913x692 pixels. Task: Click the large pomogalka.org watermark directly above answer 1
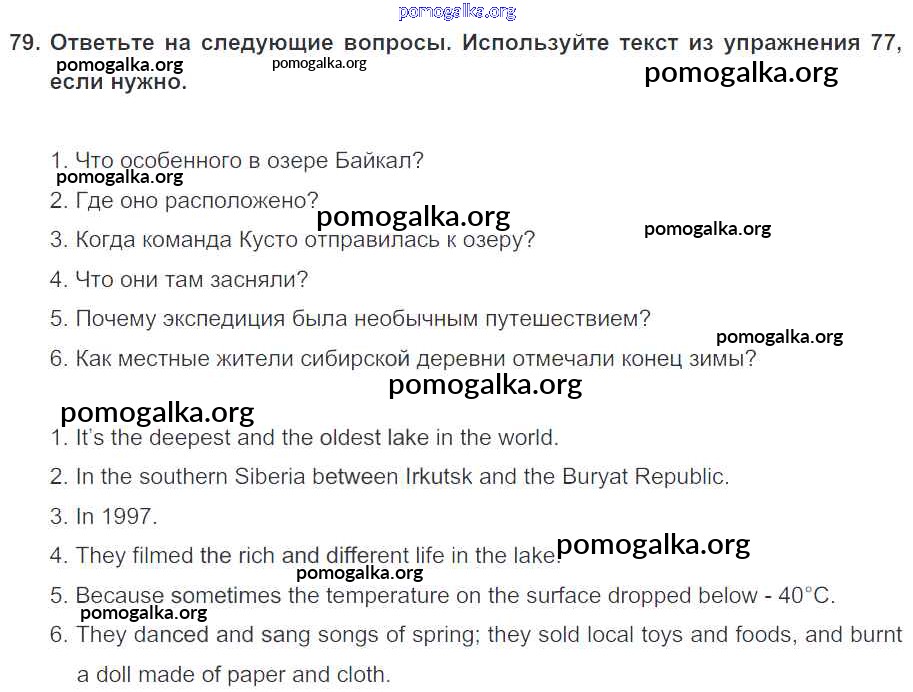[x=157, y=412]
